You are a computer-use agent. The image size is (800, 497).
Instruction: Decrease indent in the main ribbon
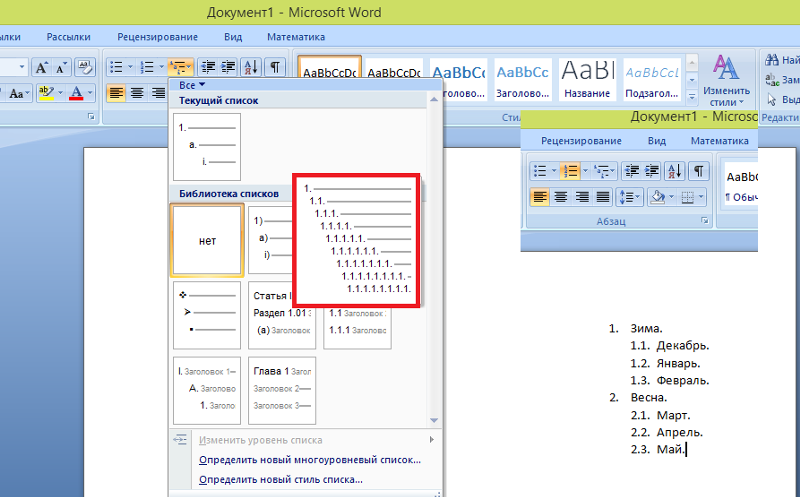(x=208, y=67)
